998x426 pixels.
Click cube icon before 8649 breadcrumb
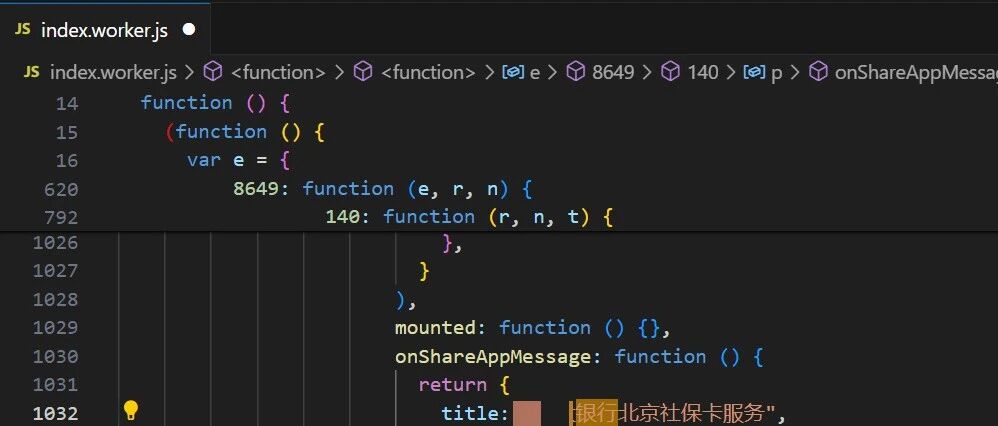coord(575,72)
